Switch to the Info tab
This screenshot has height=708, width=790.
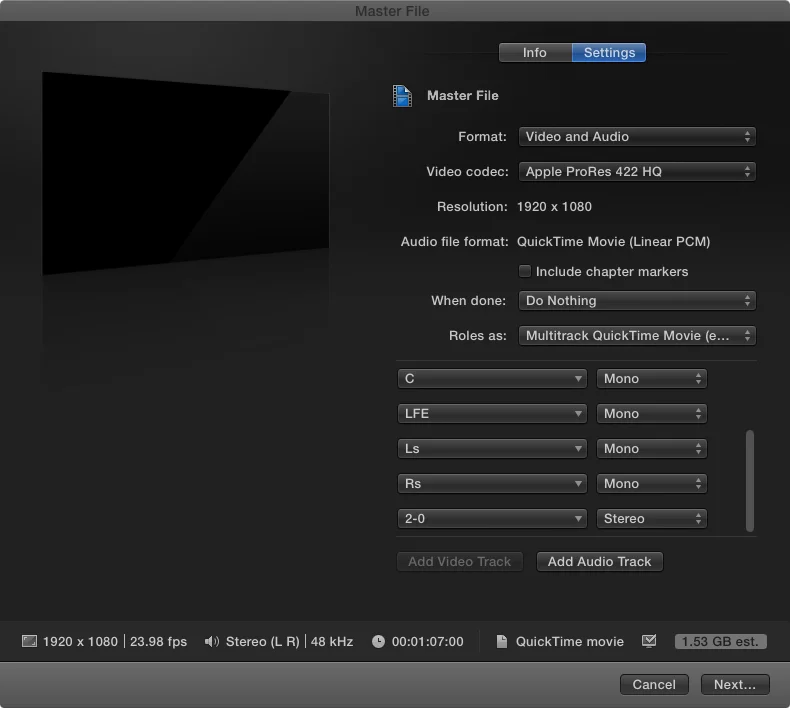535,52
